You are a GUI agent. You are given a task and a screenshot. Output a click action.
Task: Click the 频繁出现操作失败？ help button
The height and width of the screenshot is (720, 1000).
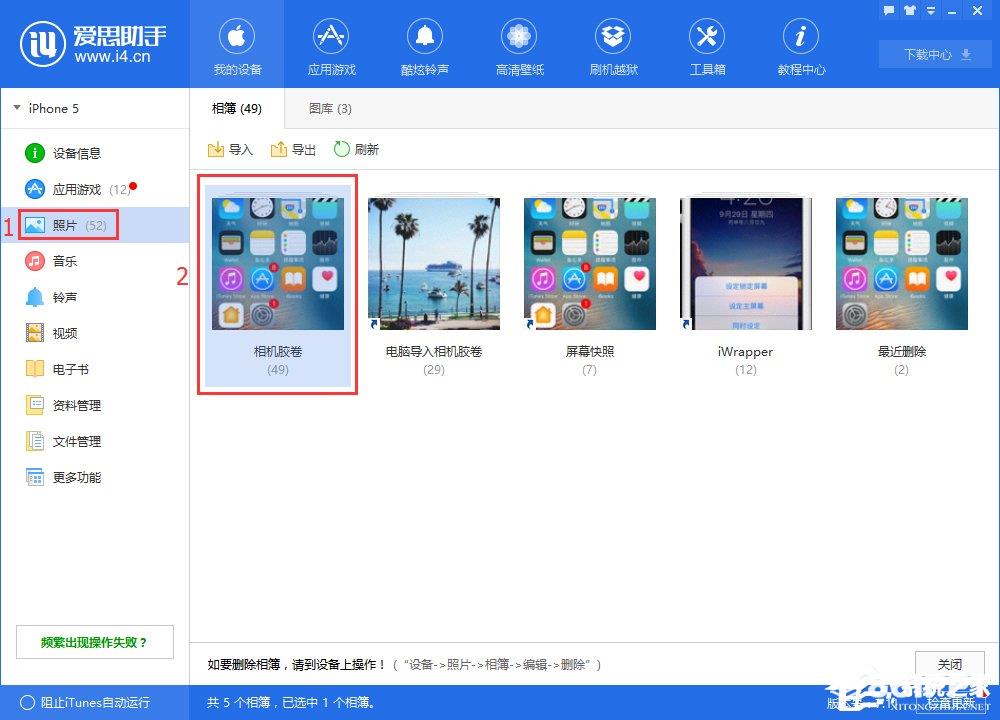pyautogui.click(x=94, y=642)
